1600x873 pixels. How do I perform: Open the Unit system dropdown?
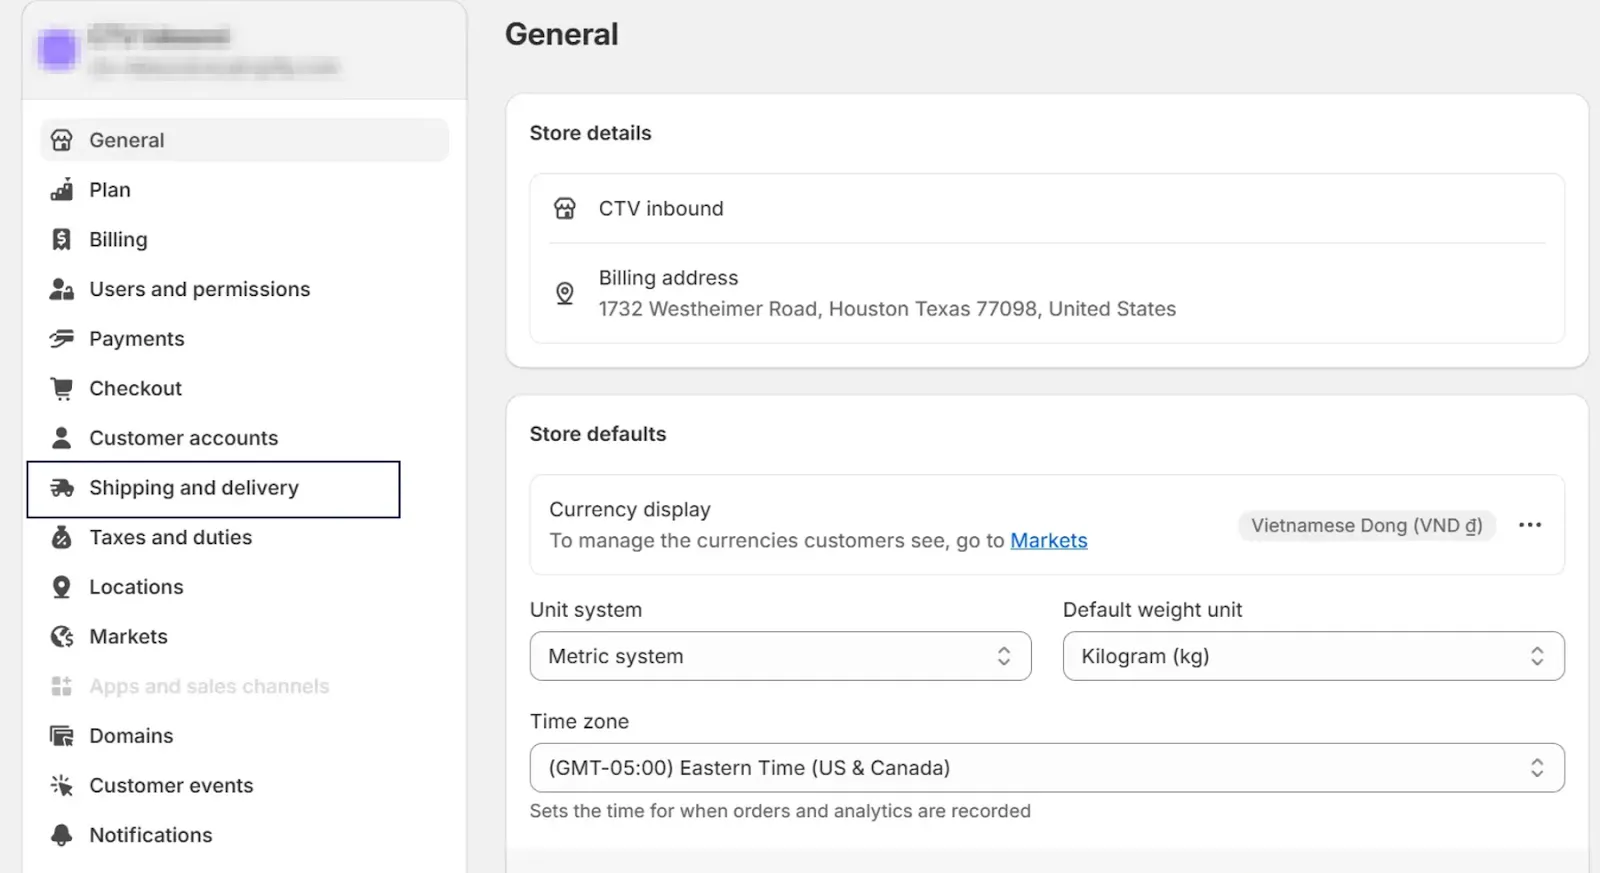(x=780, y=656)
